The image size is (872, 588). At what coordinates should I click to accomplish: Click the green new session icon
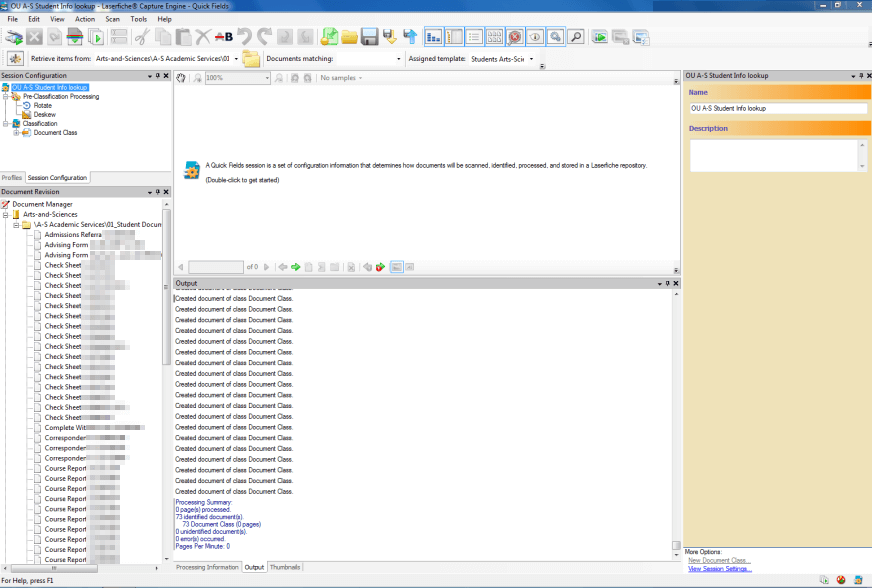[329, 37]
